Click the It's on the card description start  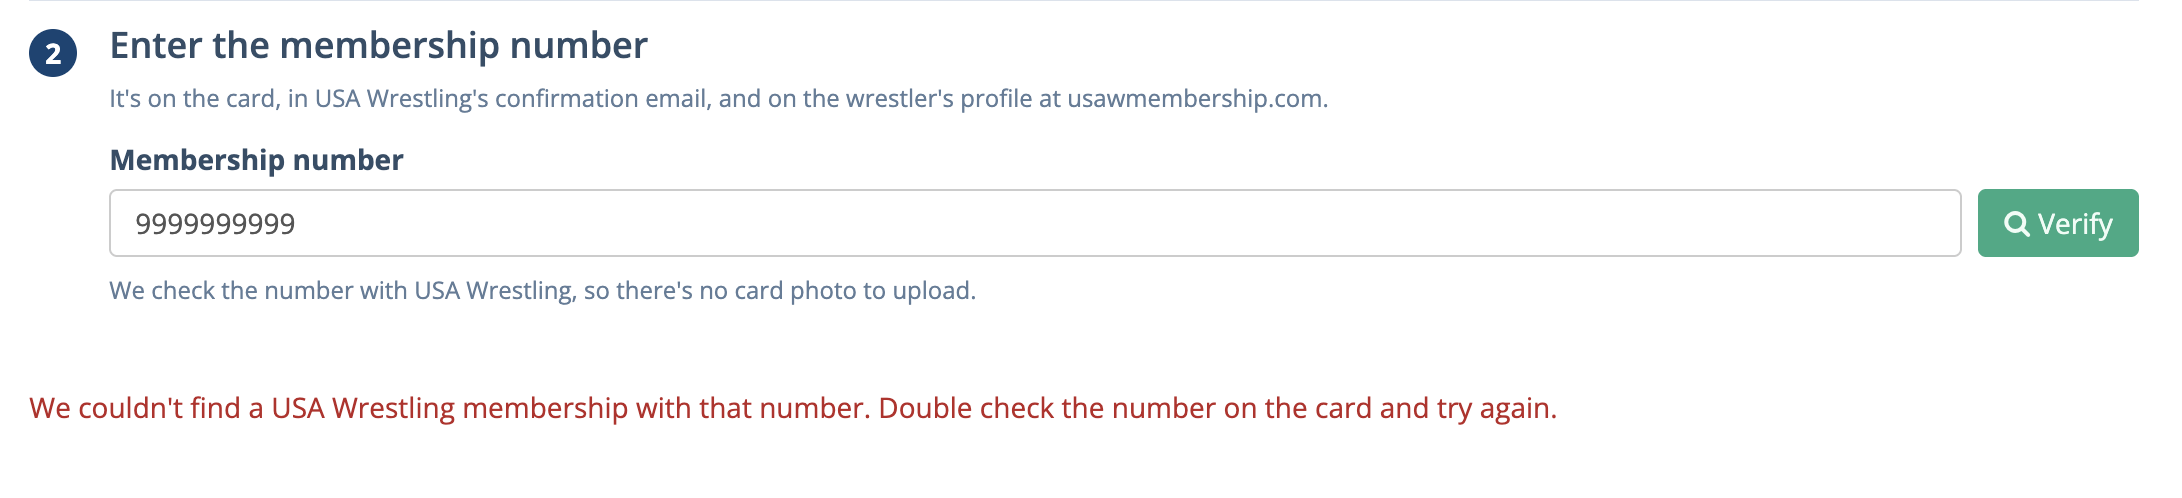(x=194, y=99)
